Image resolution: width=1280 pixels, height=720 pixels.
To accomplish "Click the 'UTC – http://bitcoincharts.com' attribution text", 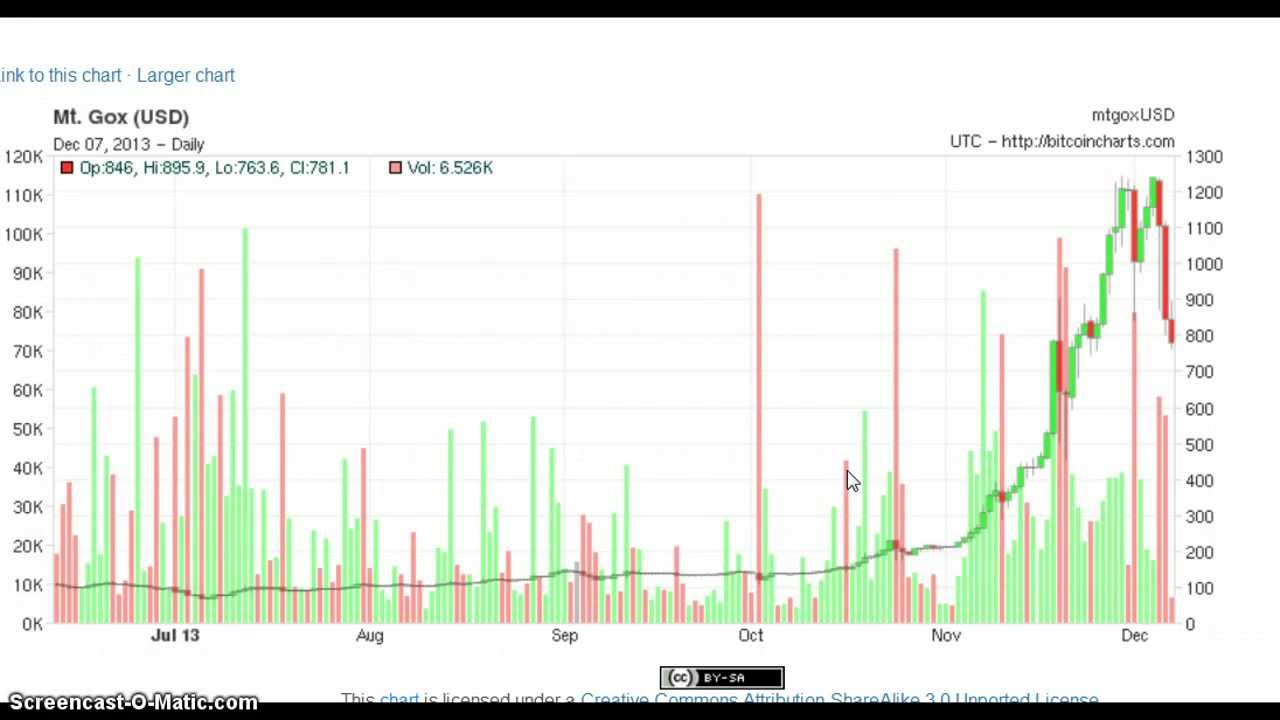I will tap(1062, 142).
